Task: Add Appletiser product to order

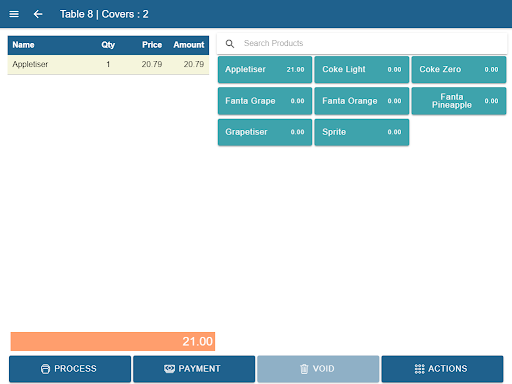Action: click(x=265, y=69)
